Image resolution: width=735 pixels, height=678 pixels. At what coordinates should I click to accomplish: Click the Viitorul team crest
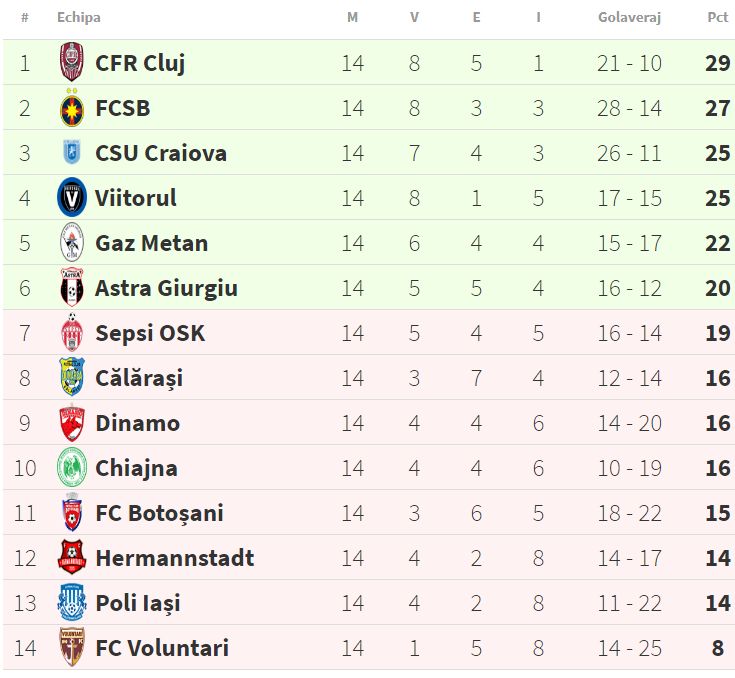pos(72,198)
